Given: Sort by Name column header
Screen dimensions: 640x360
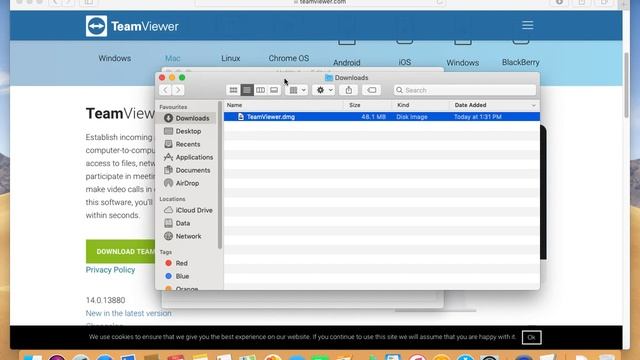Looking at the screenshot, I should tap(284, 105).
